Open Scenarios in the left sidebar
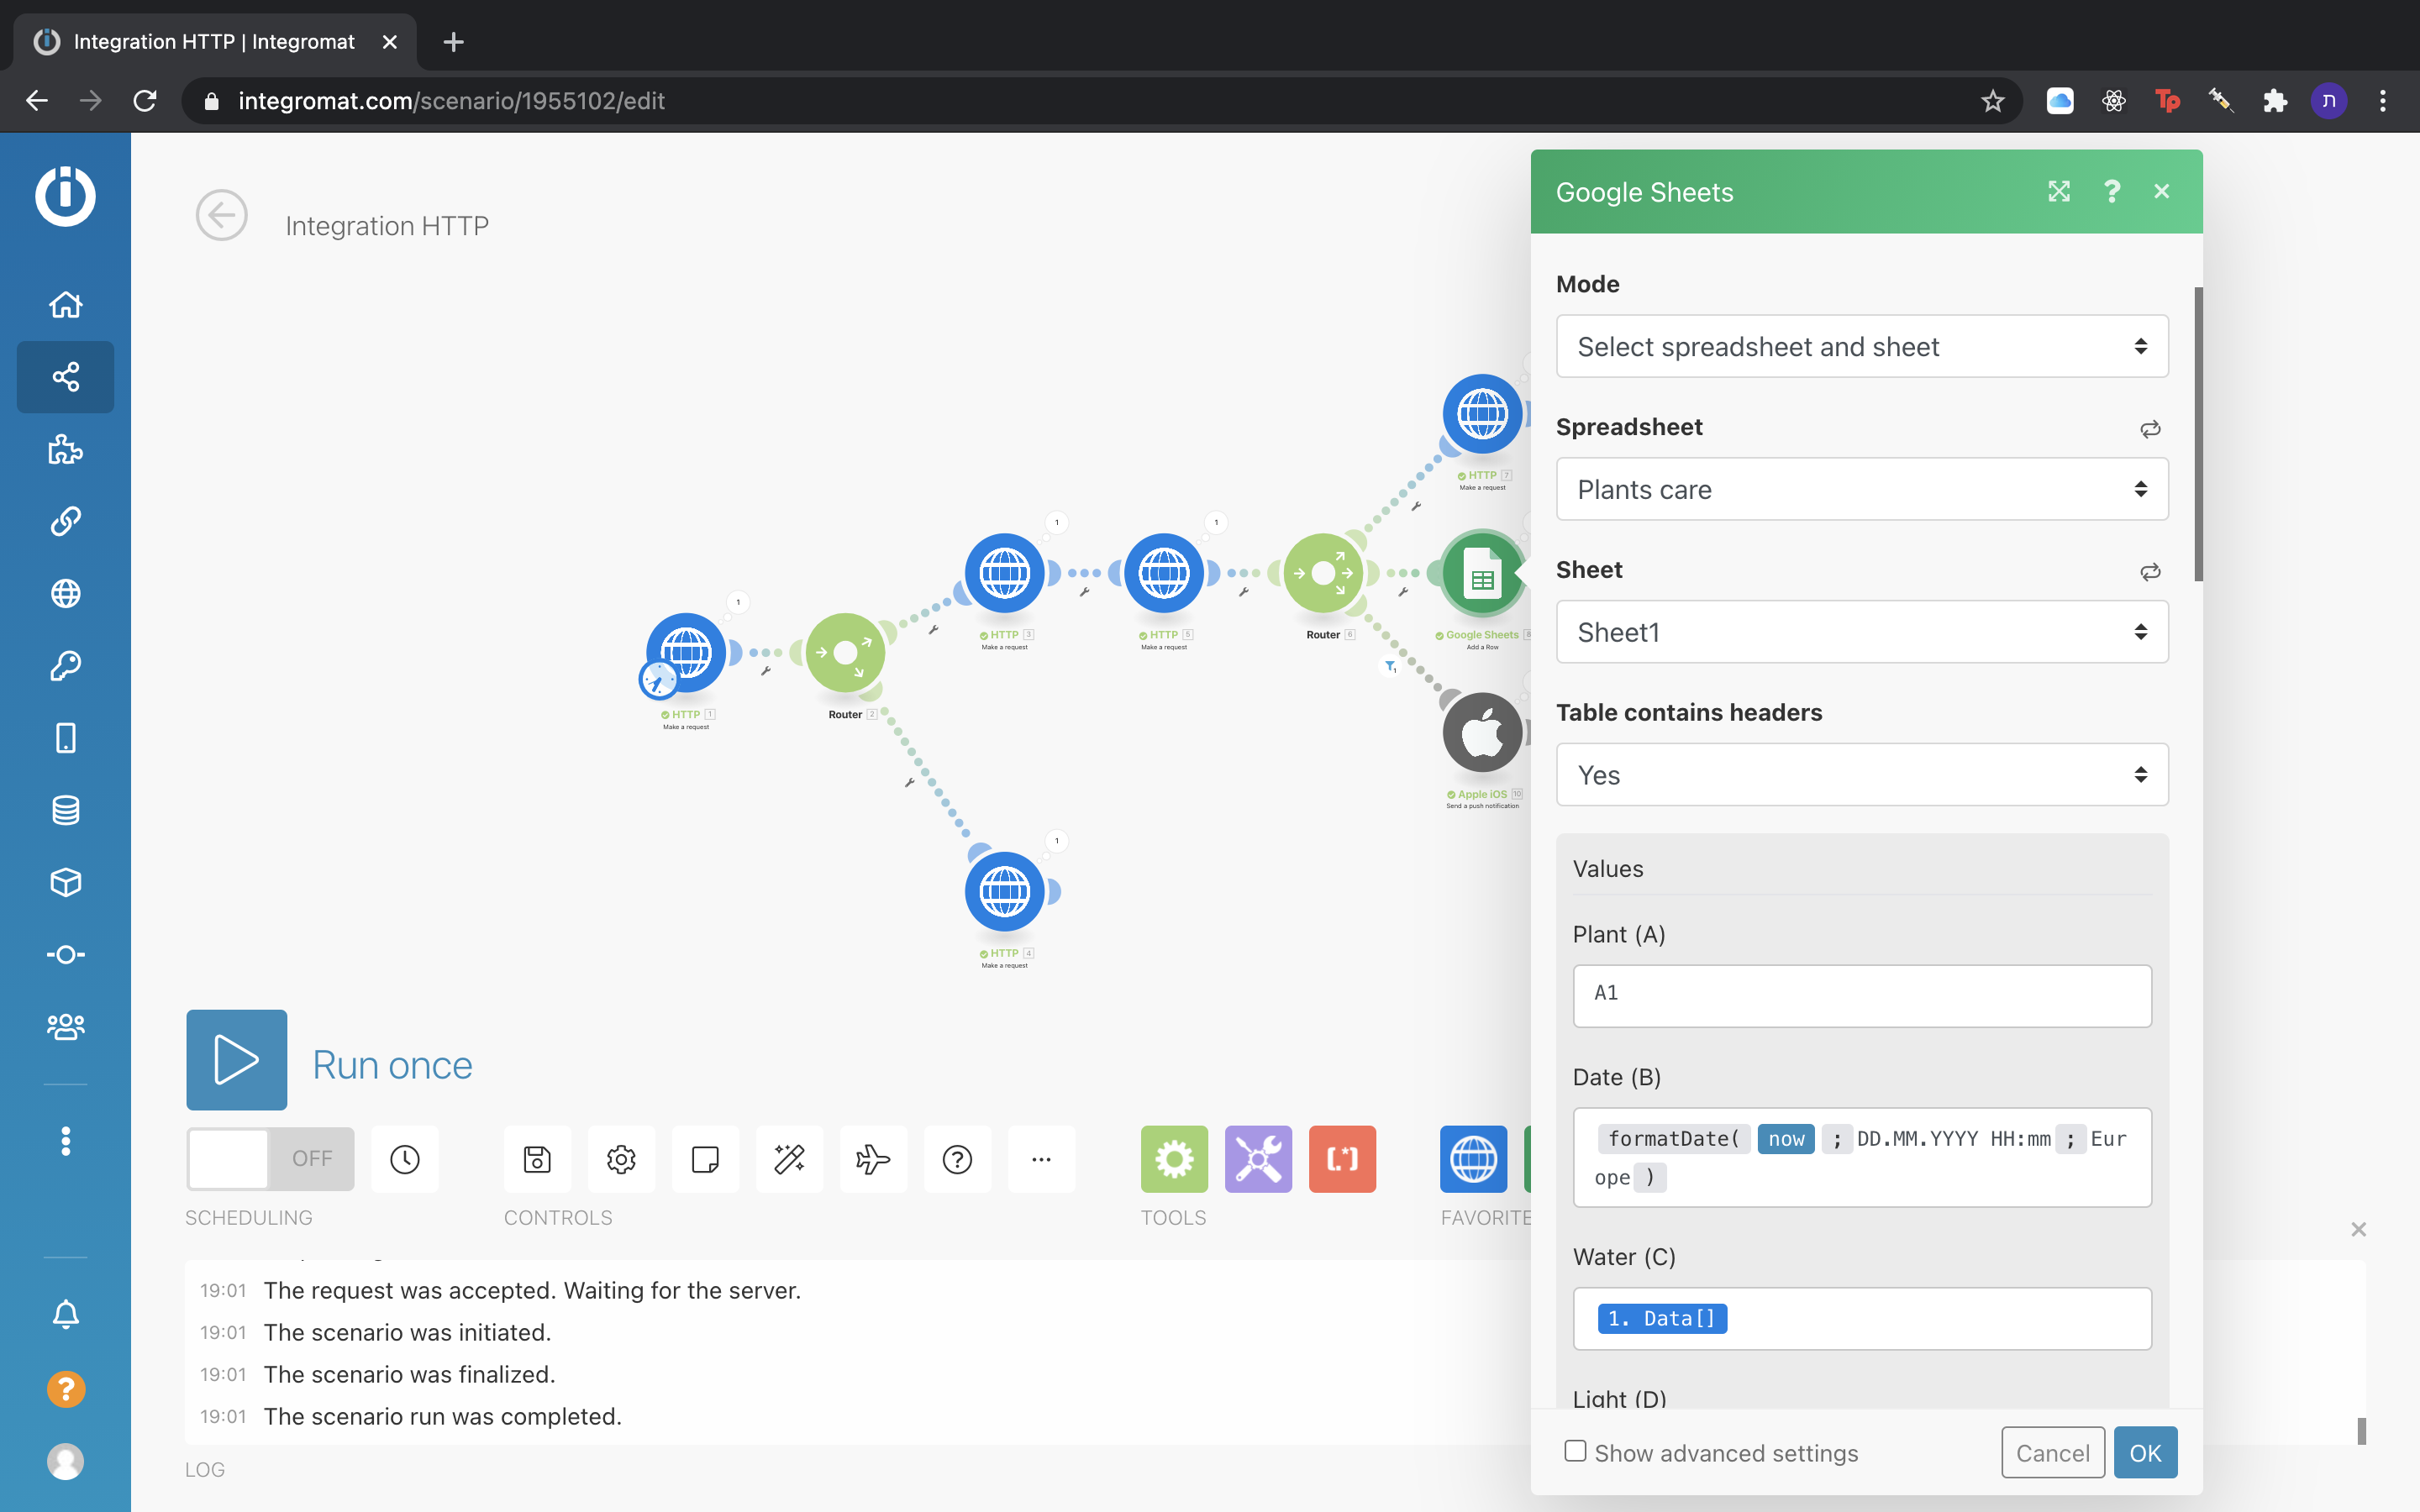This screenshot has width=2420, height=1512. coord(66,377)
